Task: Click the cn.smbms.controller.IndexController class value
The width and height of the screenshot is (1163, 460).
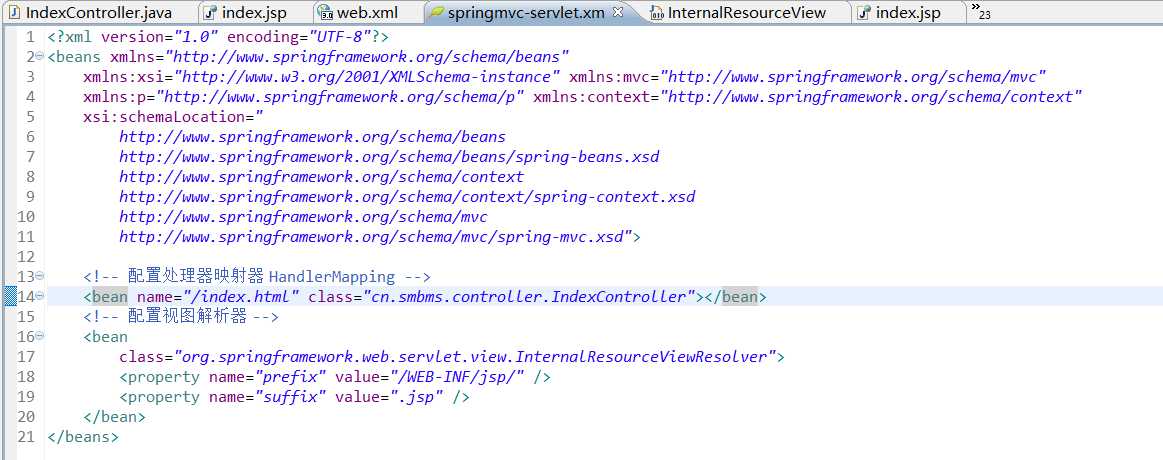Action: point(529,297)
